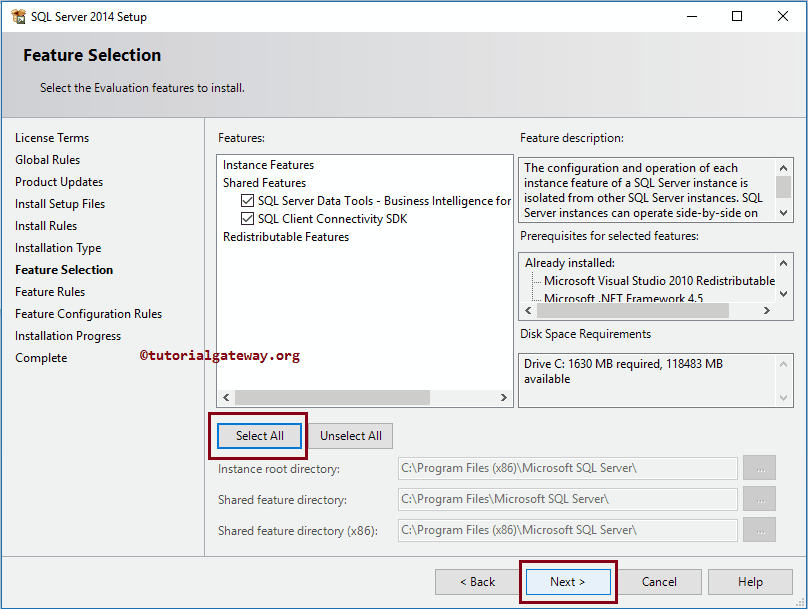Screen dimensions: 808x609
Task: Open the License Terms step in sidebar
Action: pyautogui.click(x=52, y=137)
